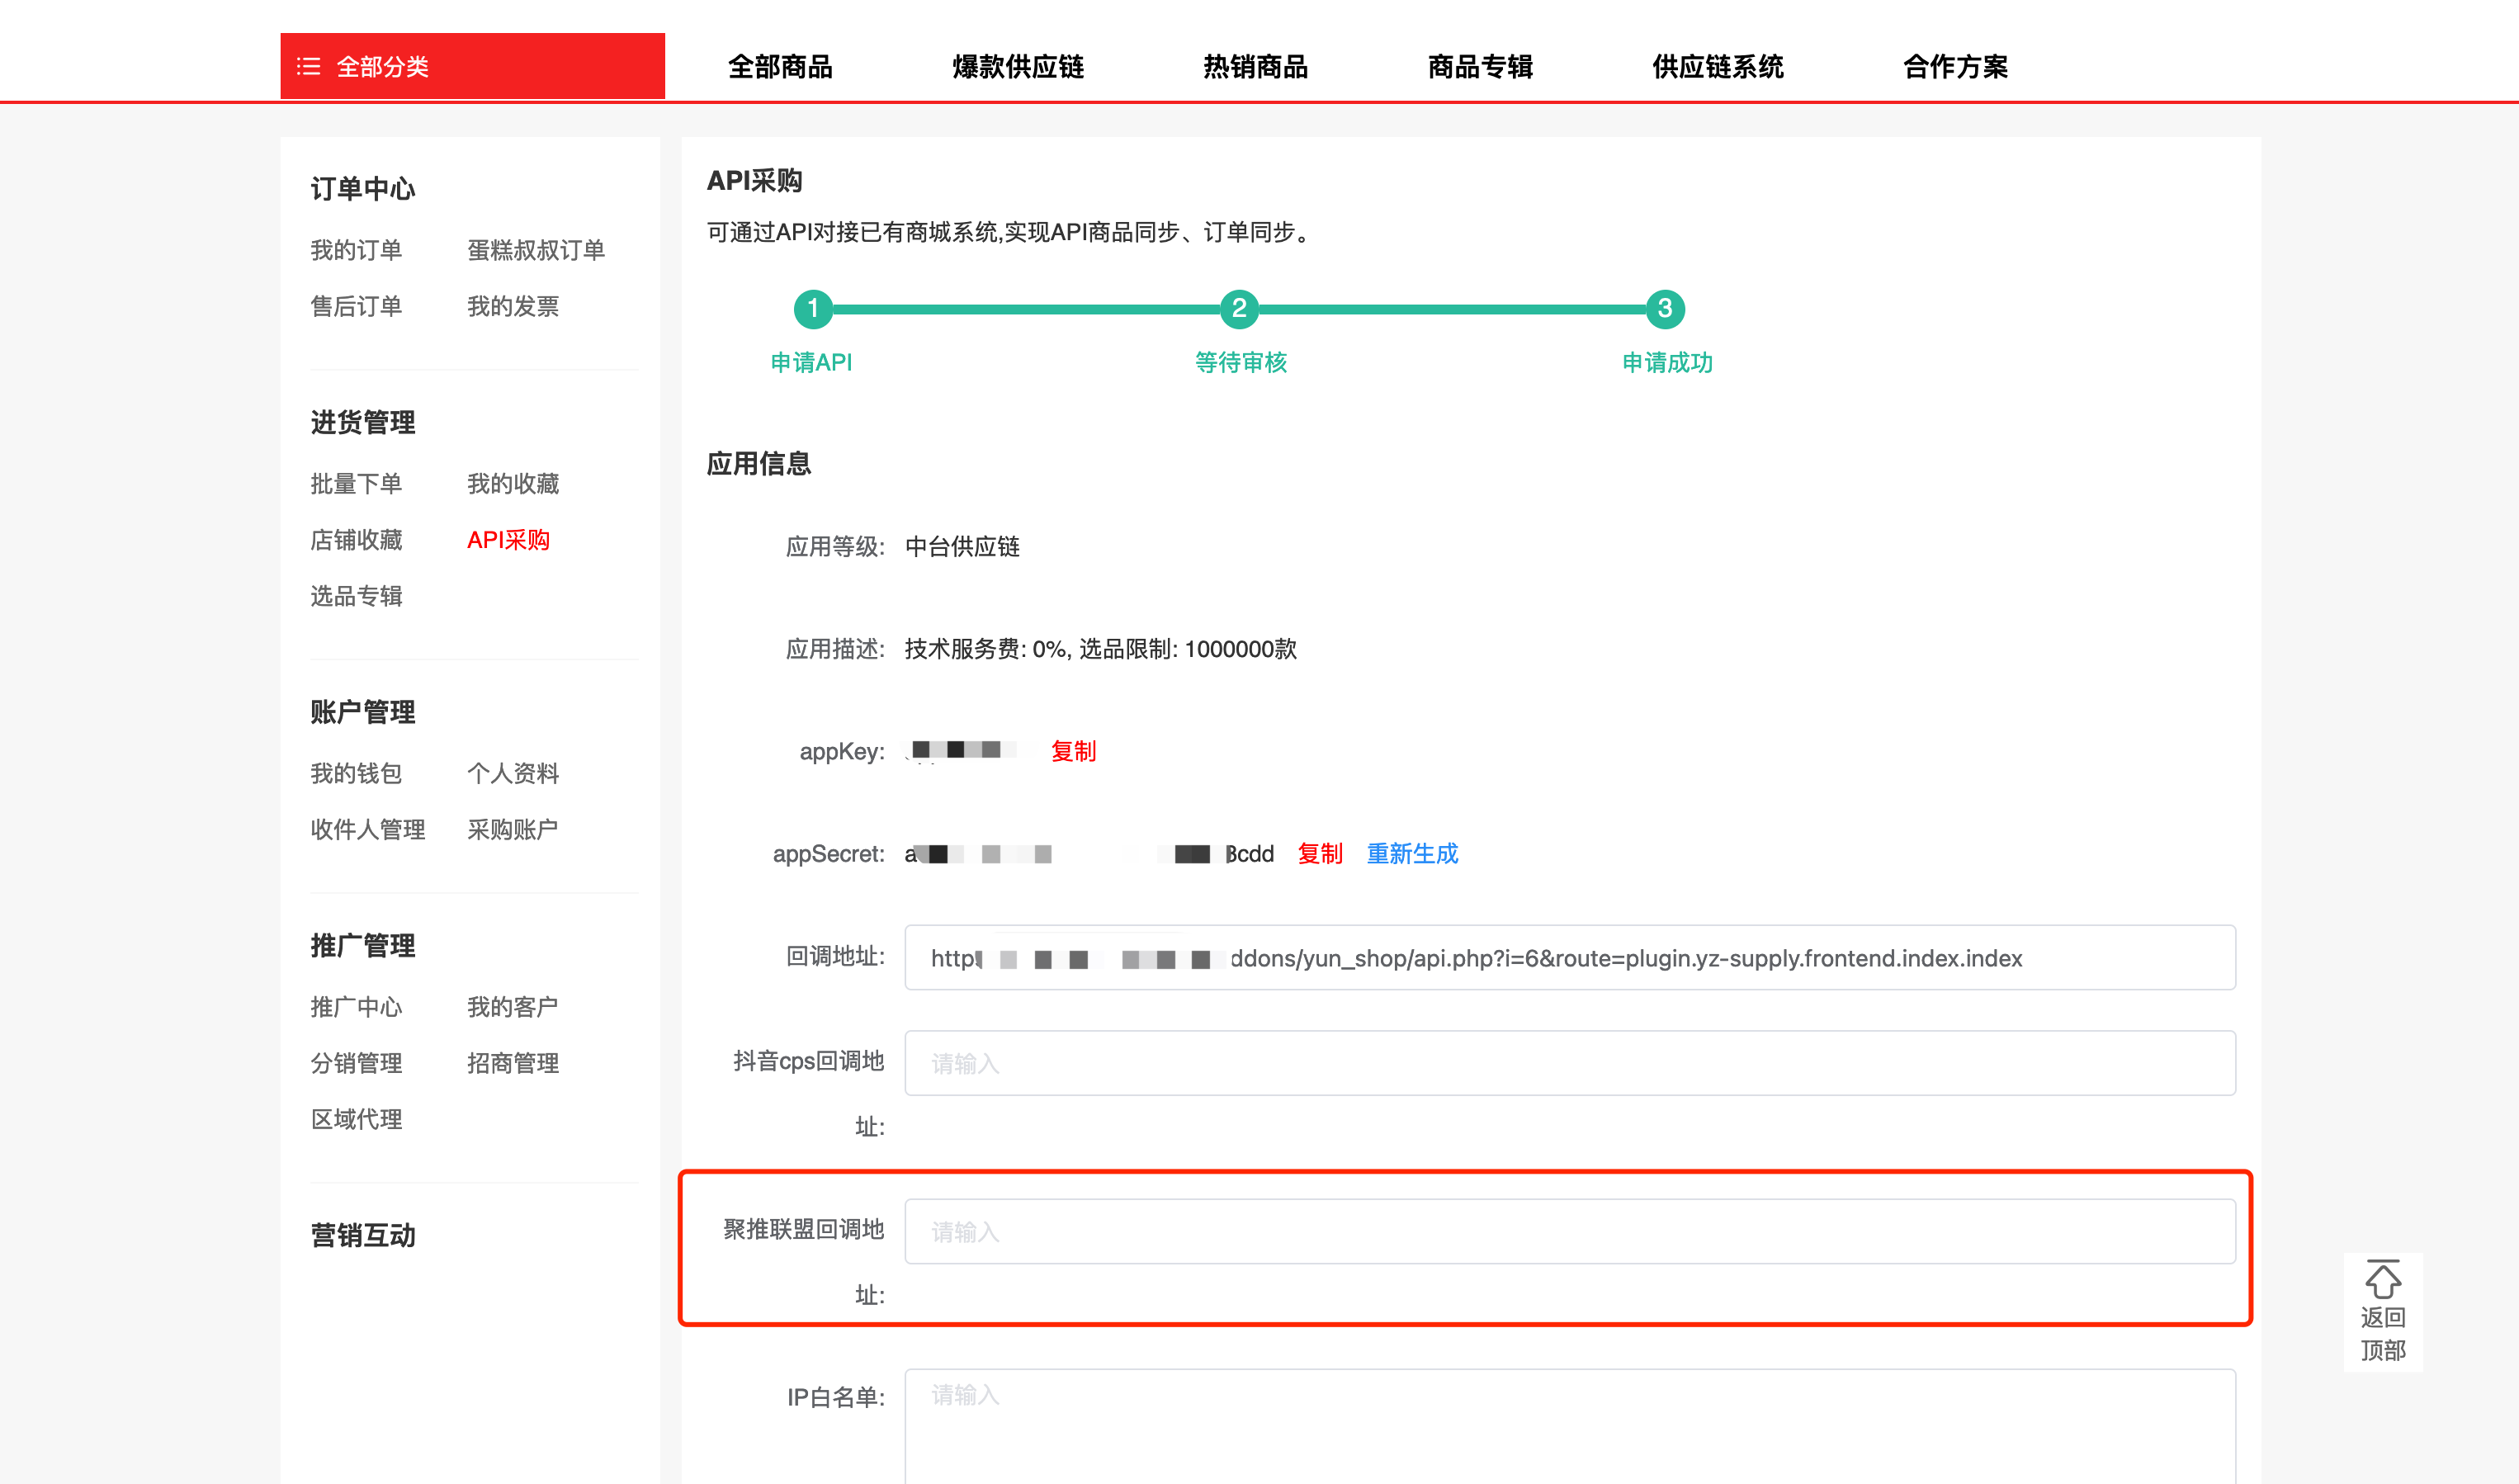This screenshot has height=1484, width=2519.
Task: Focus the 回调地址 URL input field
Action: click(1569, 958)
